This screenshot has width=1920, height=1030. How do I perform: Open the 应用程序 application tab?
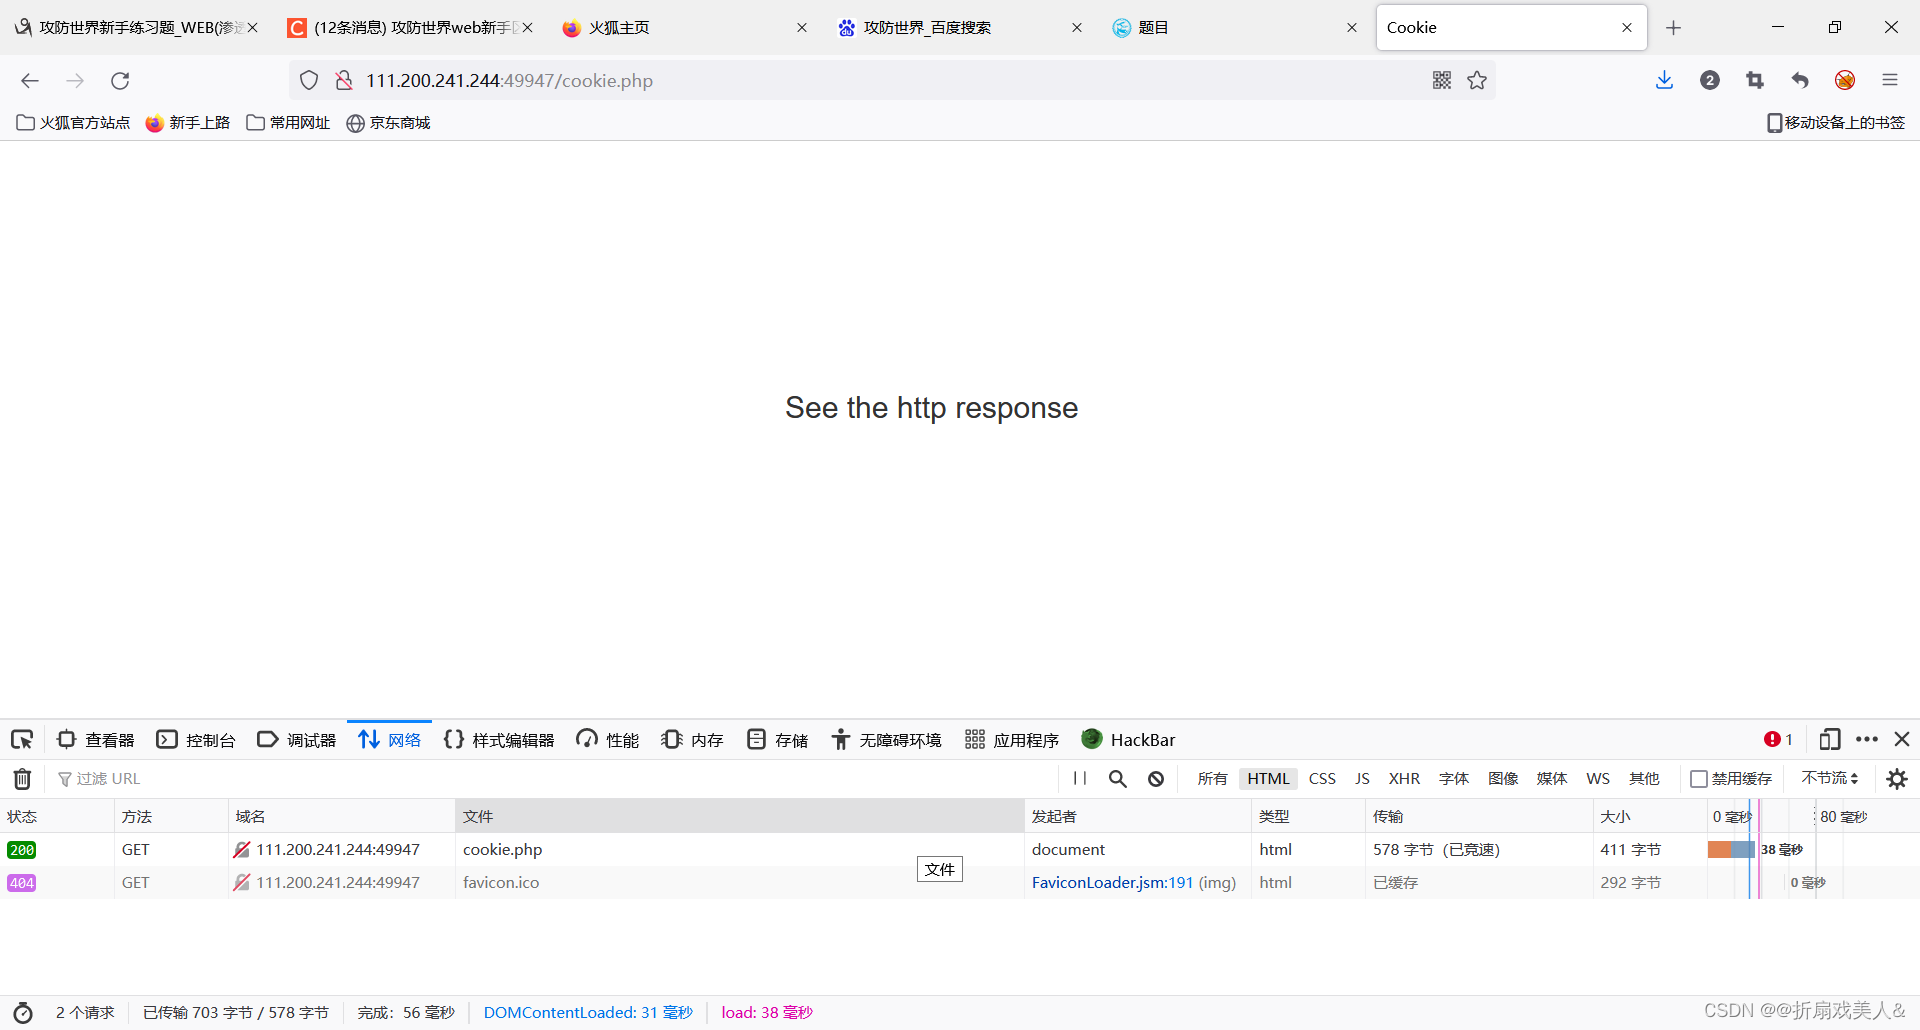(x=1012, y=740)
